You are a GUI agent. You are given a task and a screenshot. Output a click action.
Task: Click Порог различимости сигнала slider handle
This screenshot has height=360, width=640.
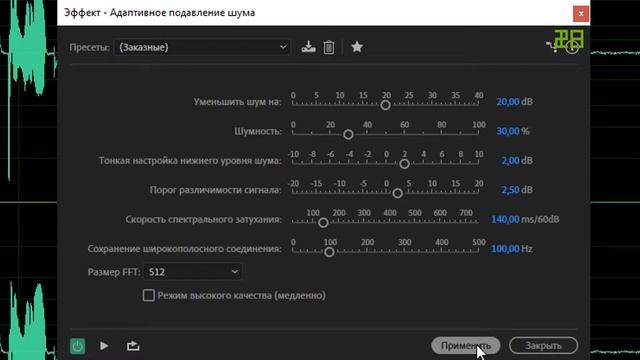click(398, 193)
